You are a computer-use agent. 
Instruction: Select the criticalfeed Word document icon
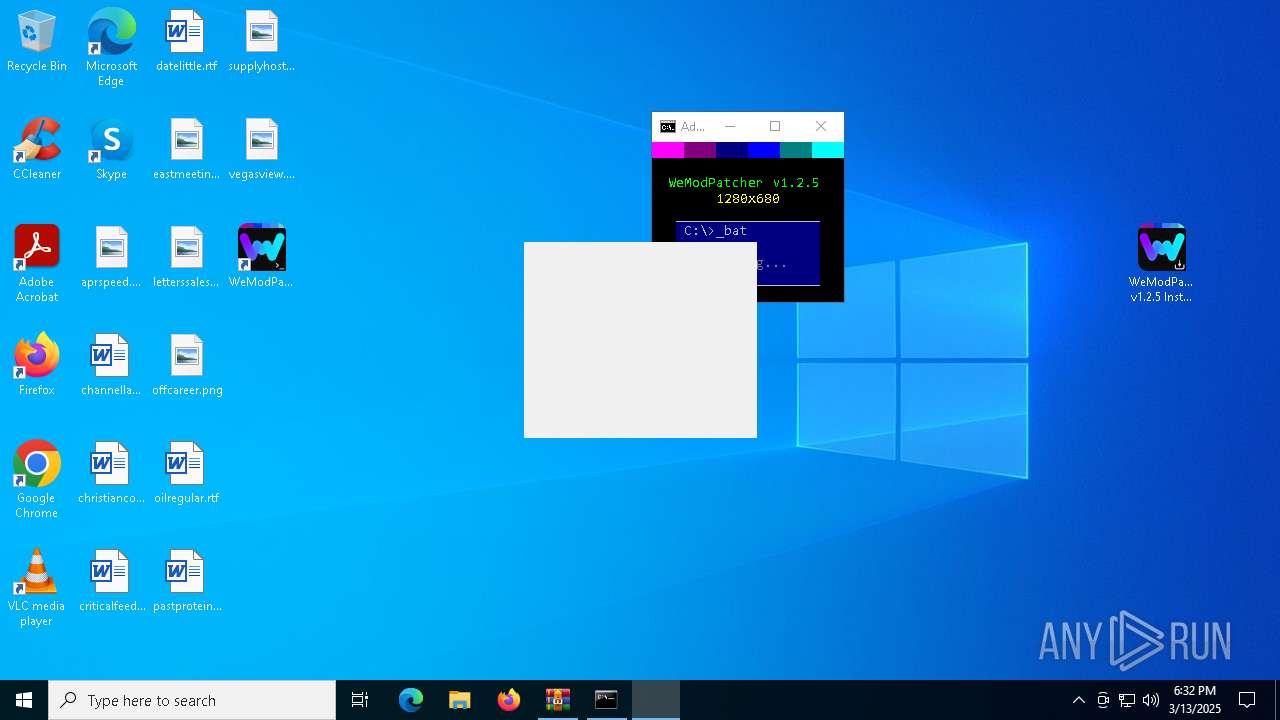(111, 582)
